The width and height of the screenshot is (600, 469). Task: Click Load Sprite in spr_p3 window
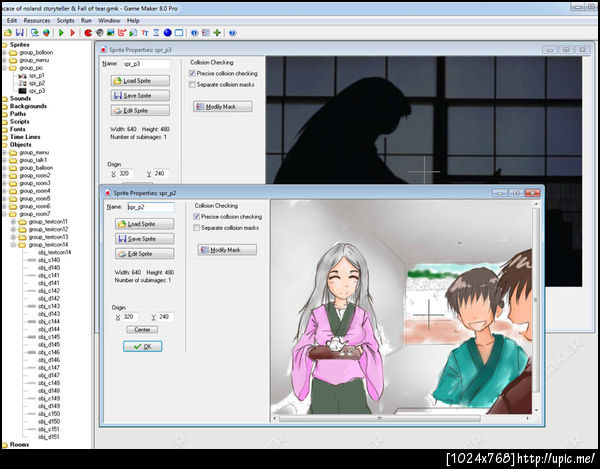[140, 81]
